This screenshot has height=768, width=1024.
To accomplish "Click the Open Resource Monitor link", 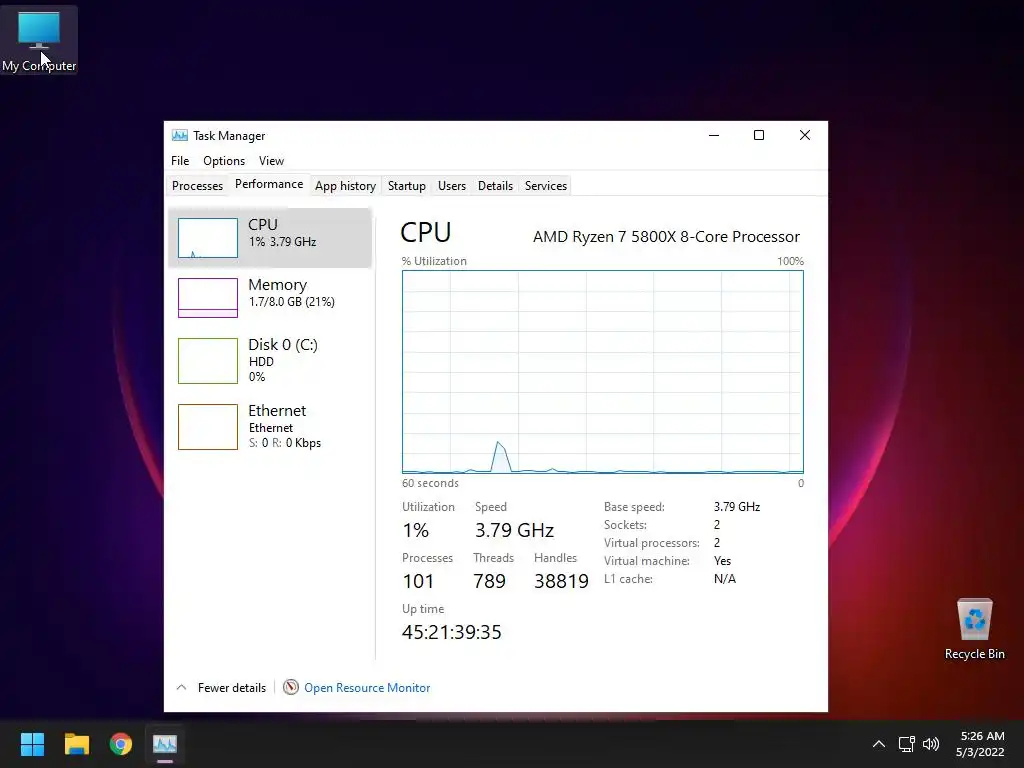I will tap(367, 688).
